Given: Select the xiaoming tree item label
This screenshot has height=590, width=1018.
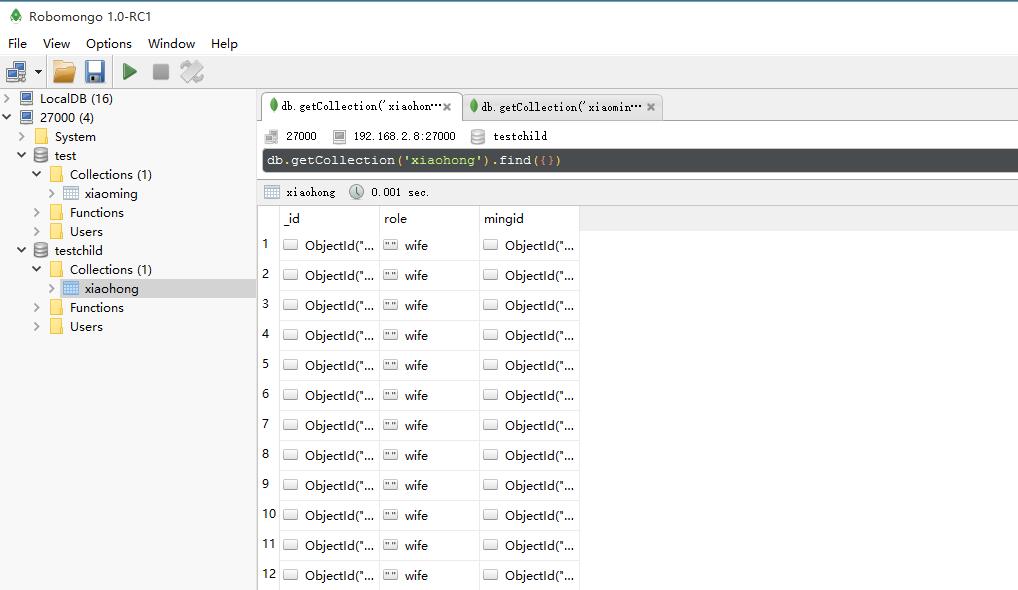Looking at the screenshot, I should pyautogui.click(x=111, y=193).
